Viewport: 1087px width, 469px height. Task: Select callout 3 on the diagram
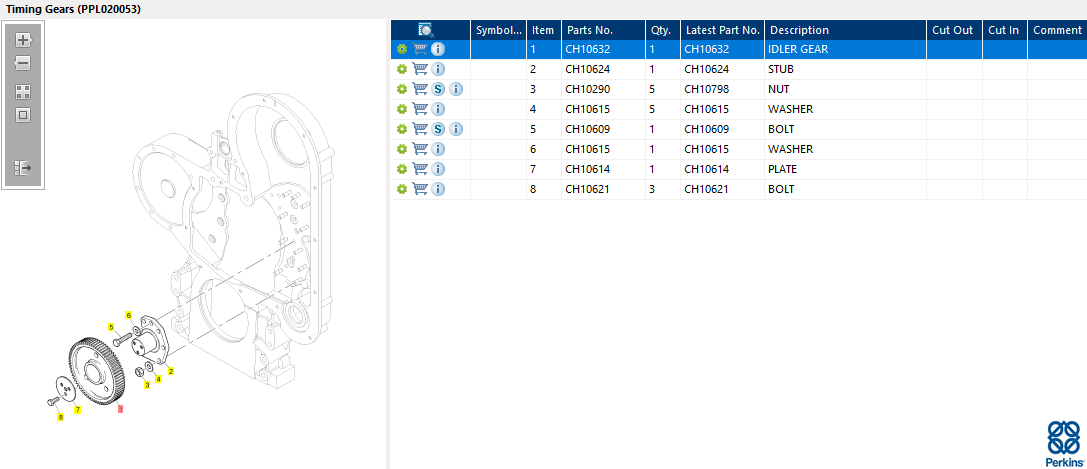[147, 384]
